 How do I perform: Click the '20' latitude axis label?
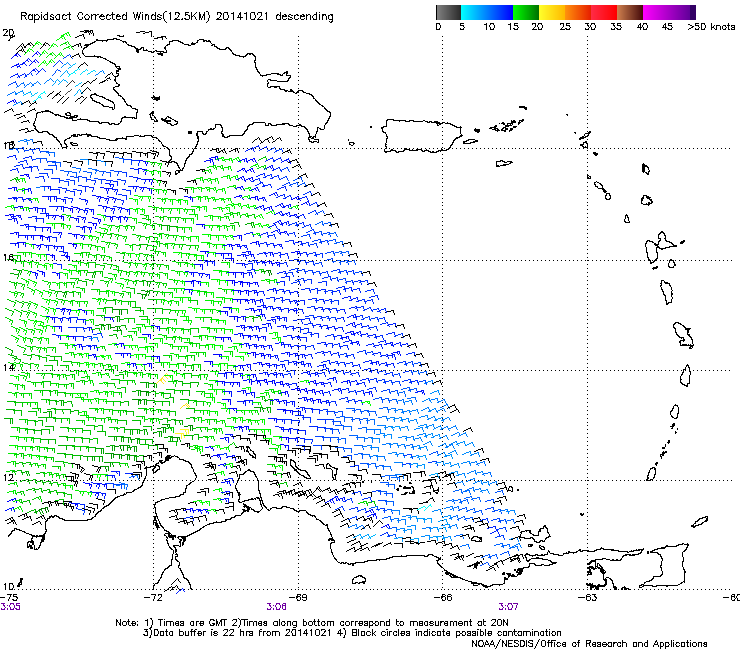pos(8,33)
